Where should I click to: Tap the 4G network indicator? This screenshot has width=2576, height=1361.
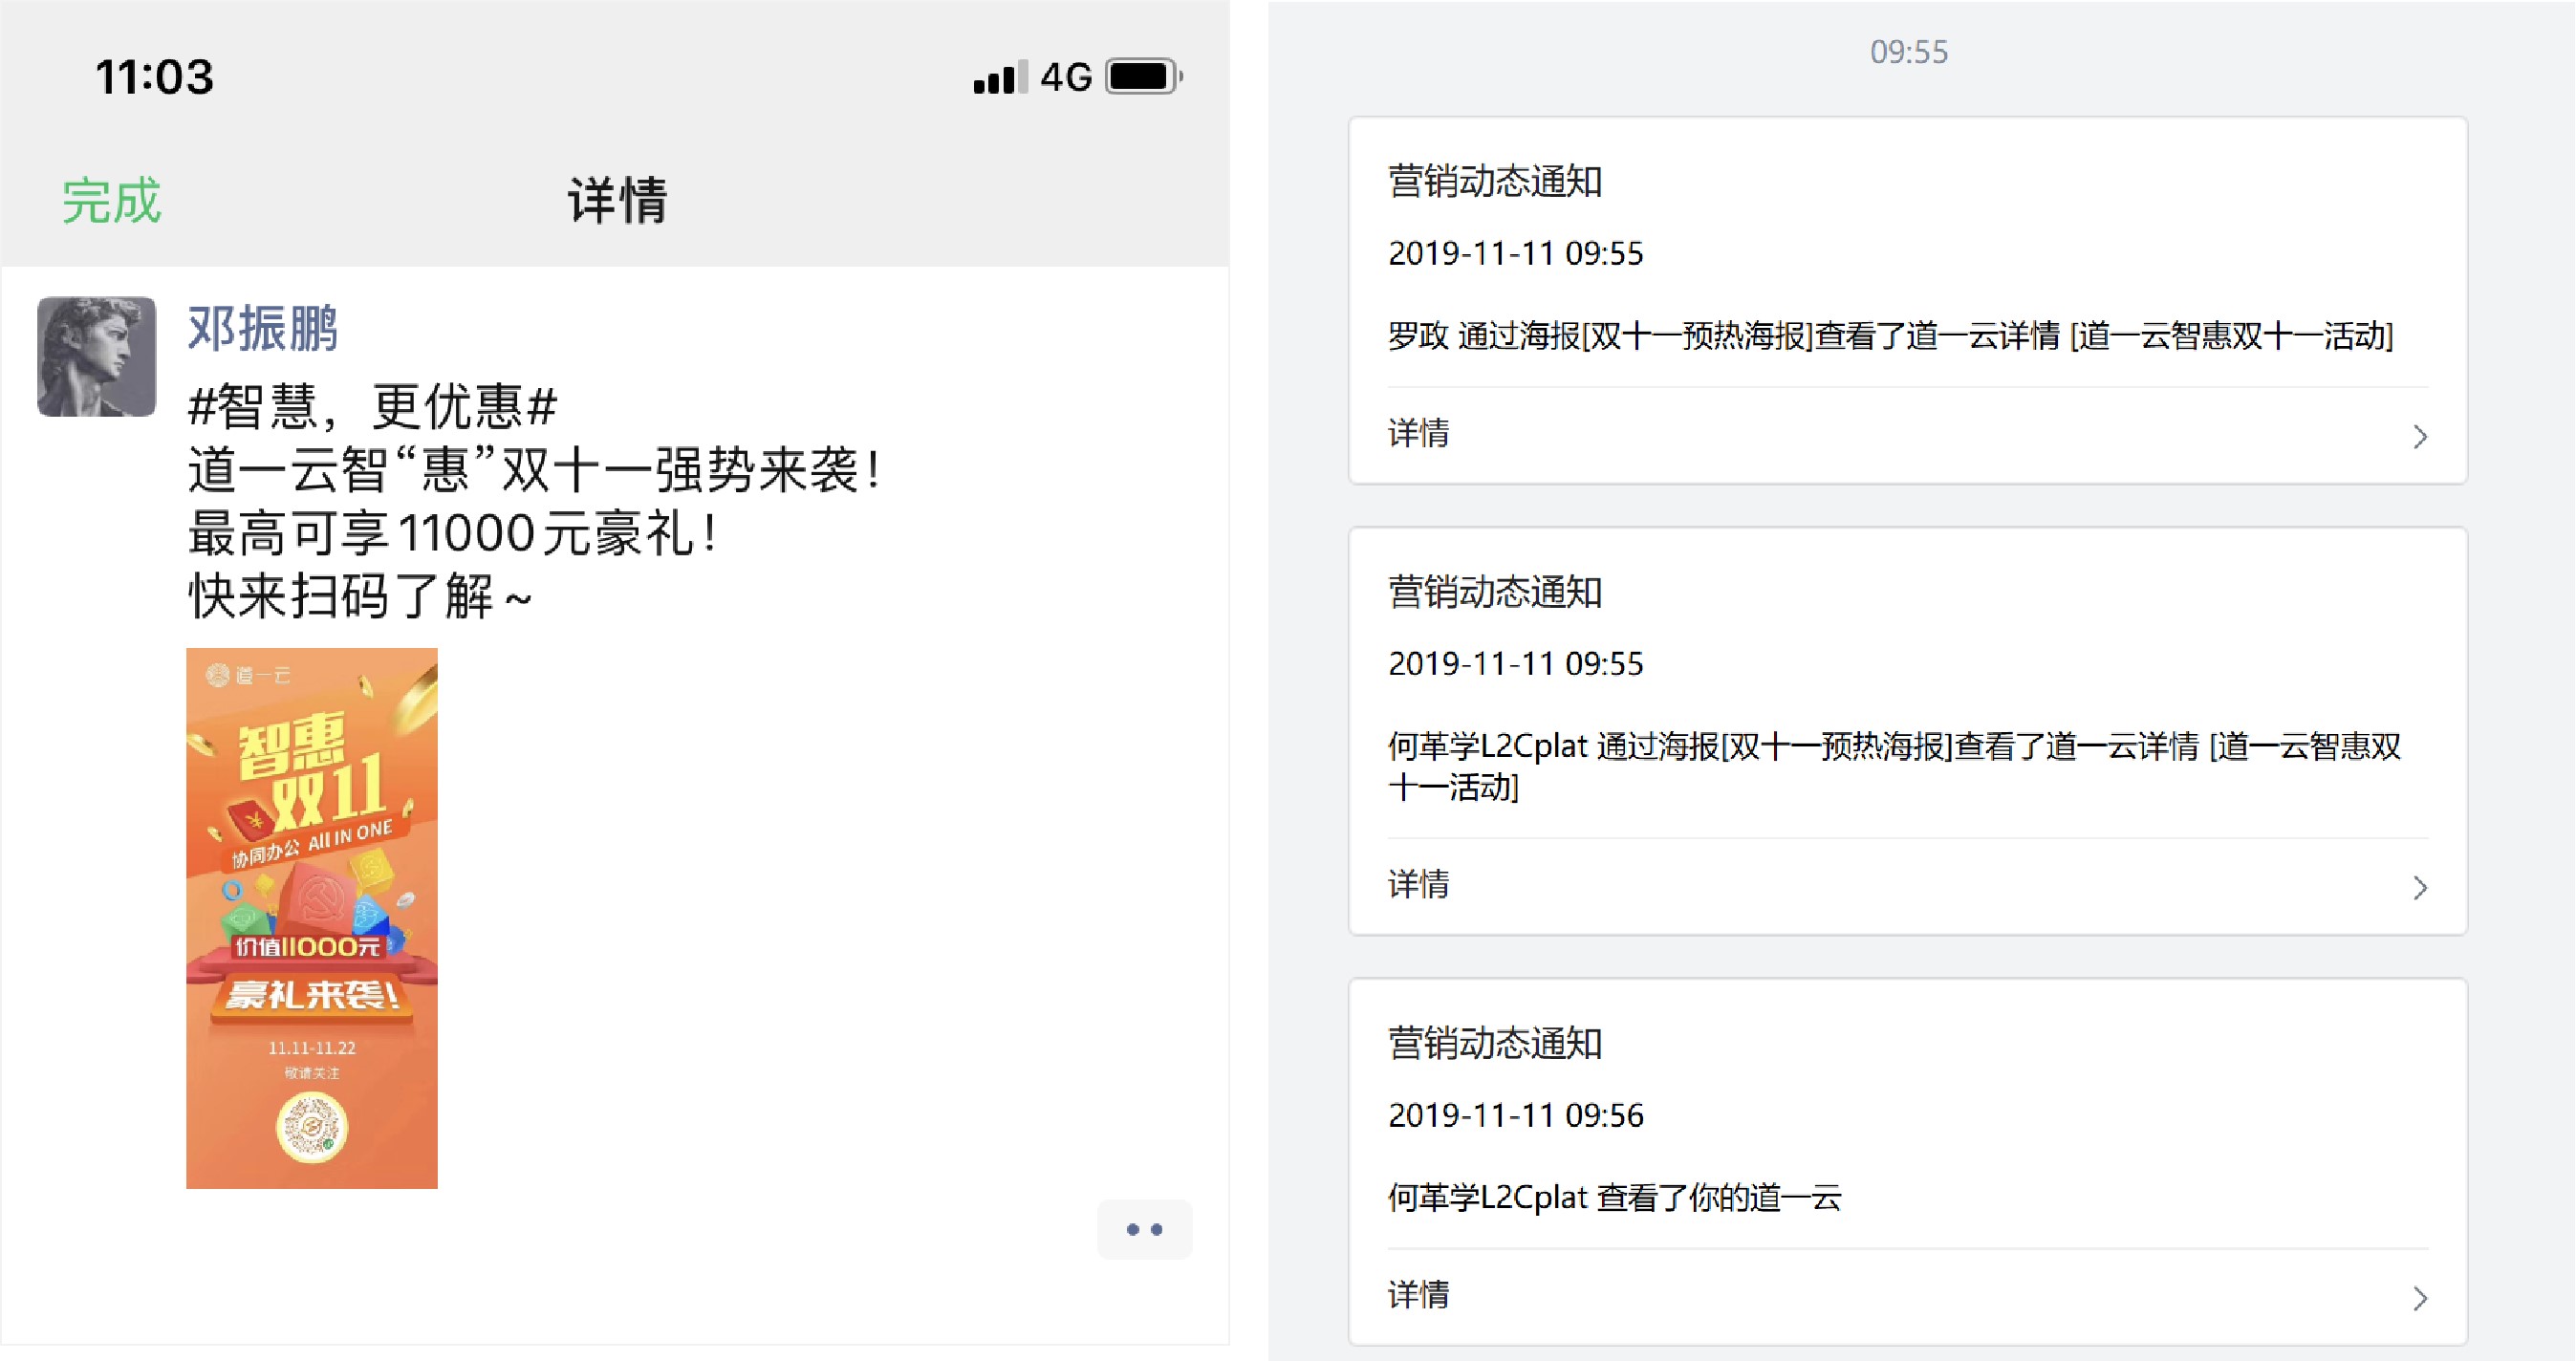click(1066, 77)
